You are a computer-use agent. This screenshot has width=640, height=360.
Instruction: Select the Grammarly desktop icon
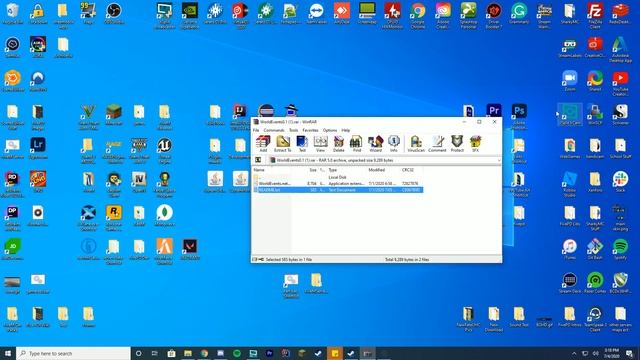[x=519, y=13]
